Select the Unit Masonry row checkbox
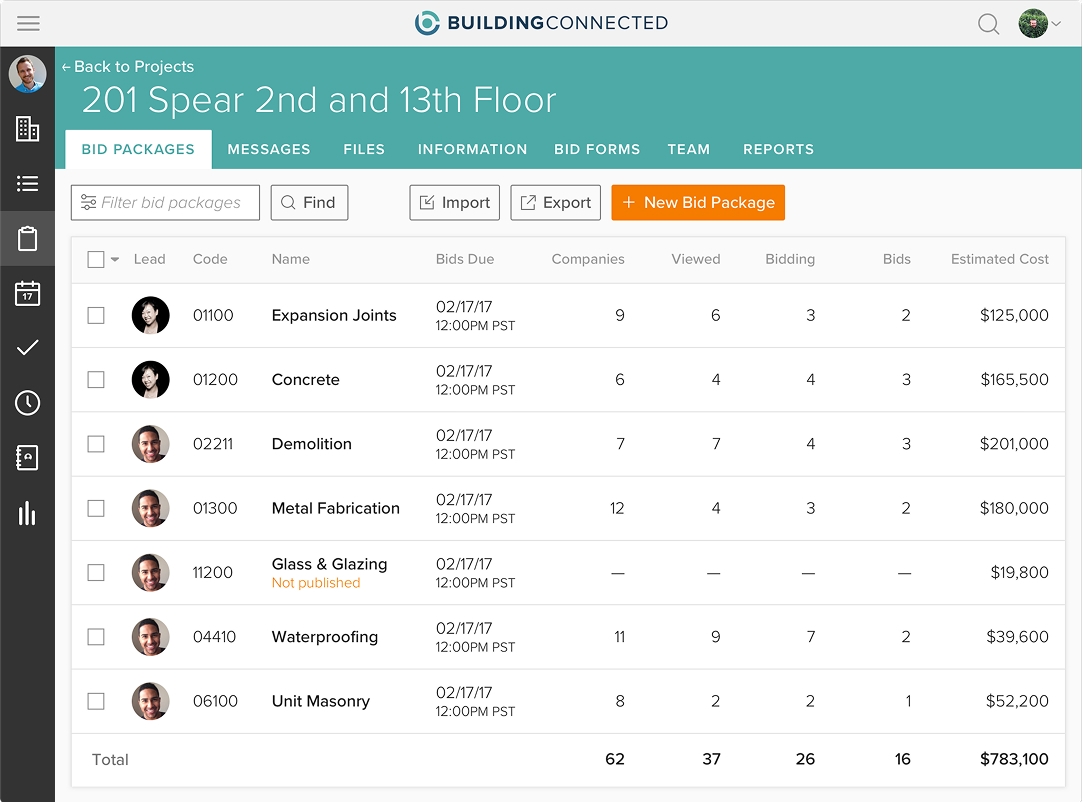 point(96,701)
